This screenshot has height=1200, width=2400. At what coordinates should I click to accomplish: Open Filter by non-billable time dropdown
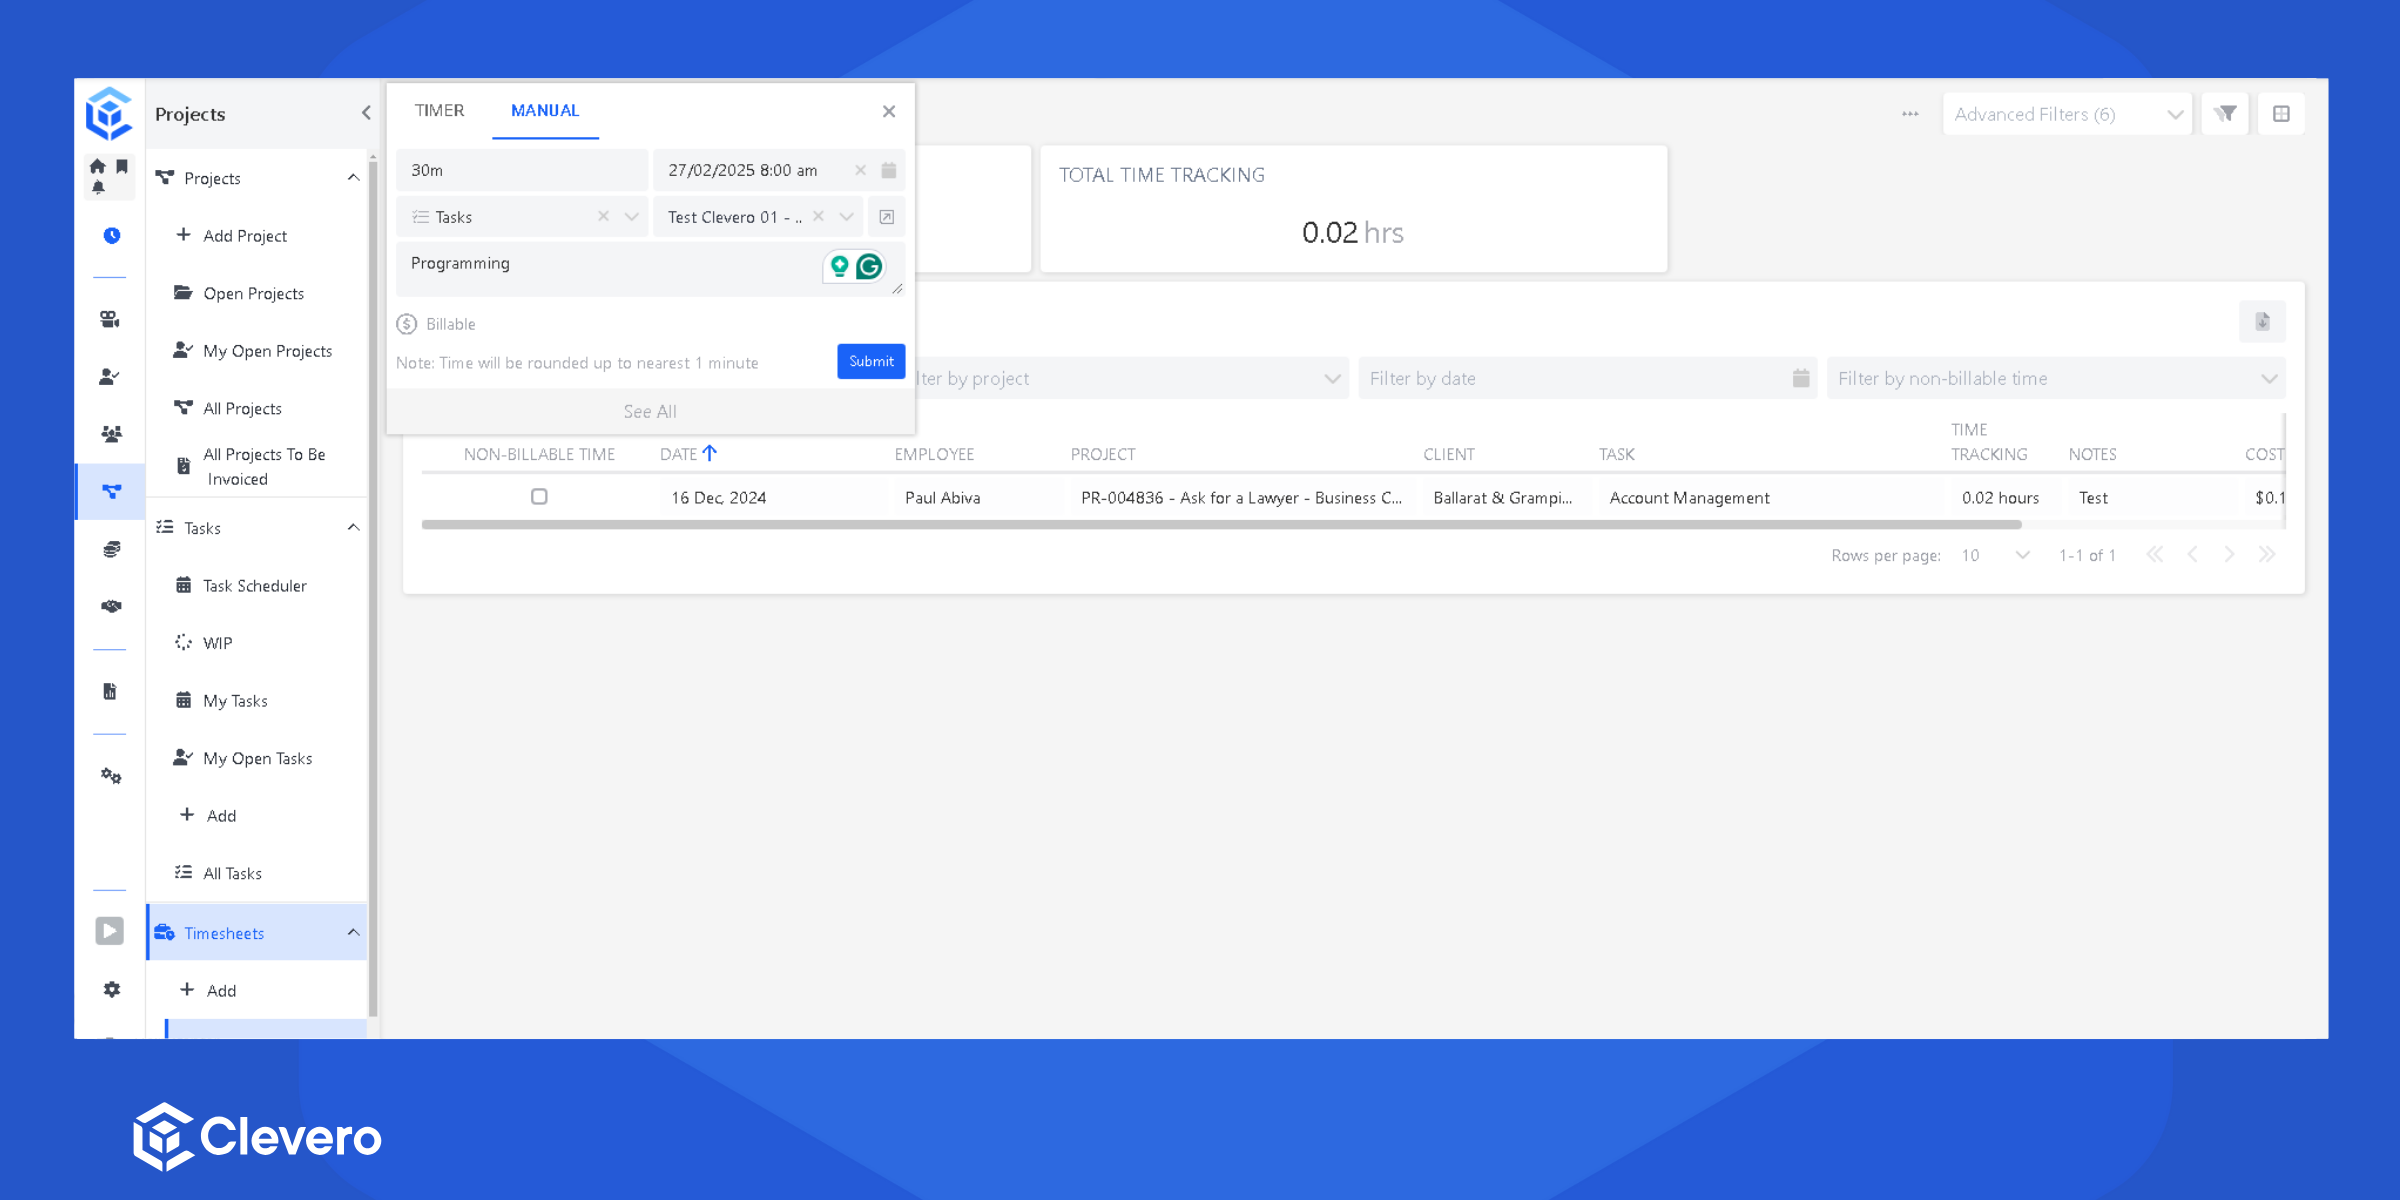tap(2056, 379)
